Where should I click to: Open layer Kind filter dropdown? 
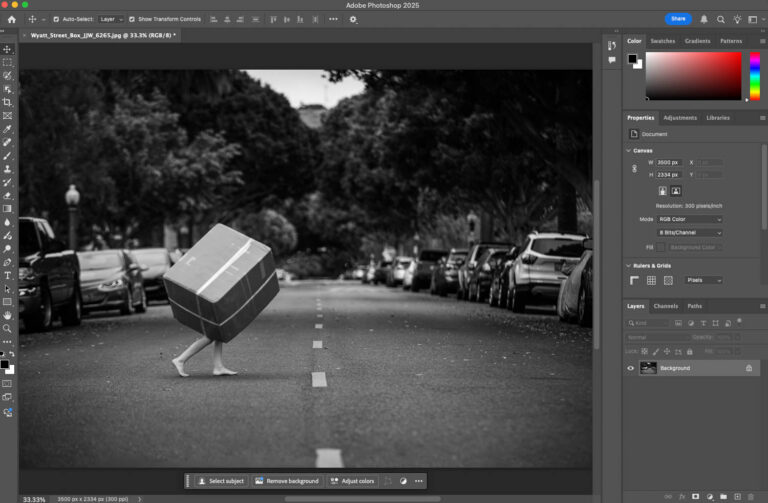(x=648, y=323)
